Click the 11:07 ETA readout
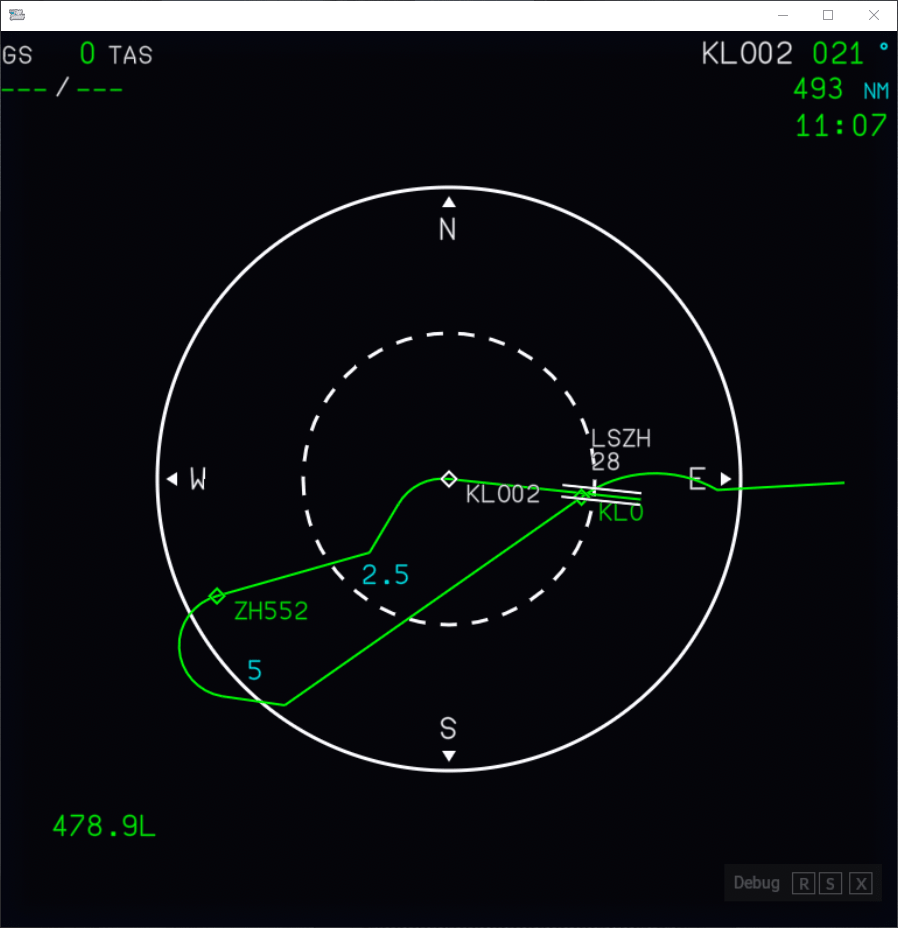The image size is (898, 928). click(841, 126)
